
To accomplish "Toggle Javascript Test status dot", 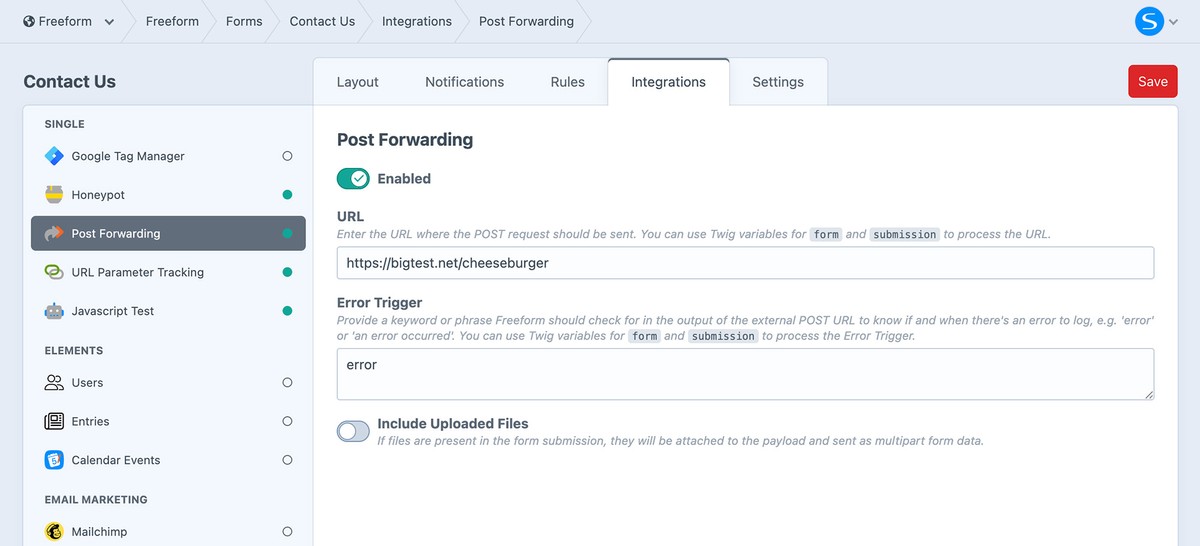I will (287, 311).
